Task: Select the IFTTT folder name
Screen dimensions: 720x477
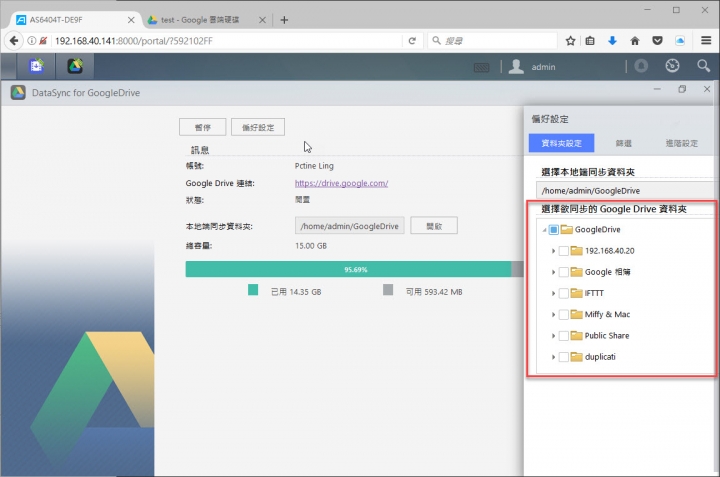Action: coord(594,293)
